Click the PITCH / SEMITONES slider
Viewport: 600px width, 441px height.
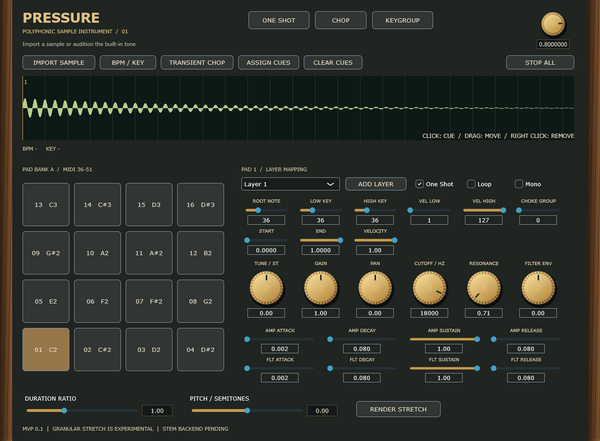pyautogui.click(x=247, y=410)
